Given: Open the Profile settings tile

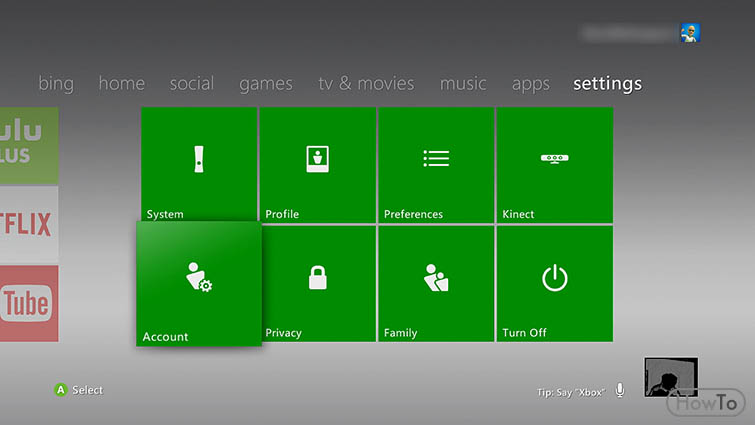Looking at the screenshot, I should coord(318,165).
